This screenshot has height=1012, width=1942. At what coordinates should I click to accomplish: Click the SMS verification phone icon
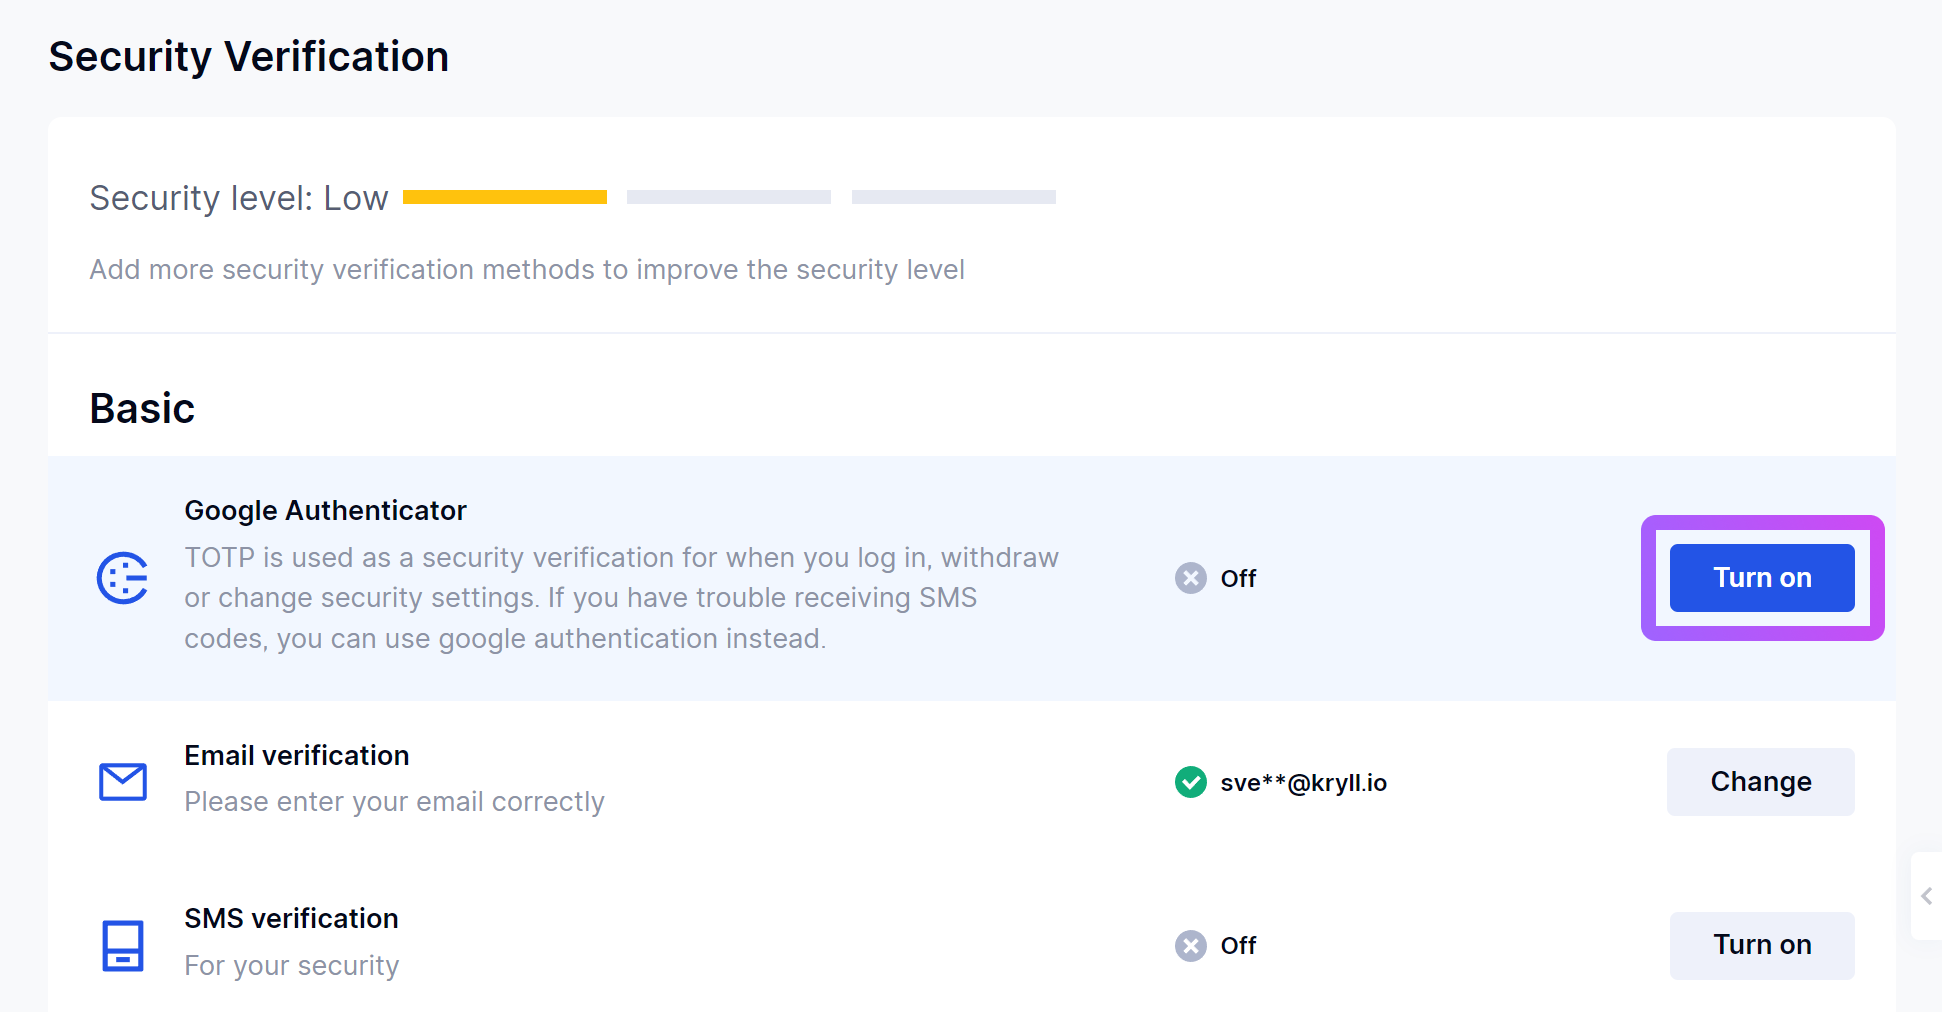click(x=123, y=946)
